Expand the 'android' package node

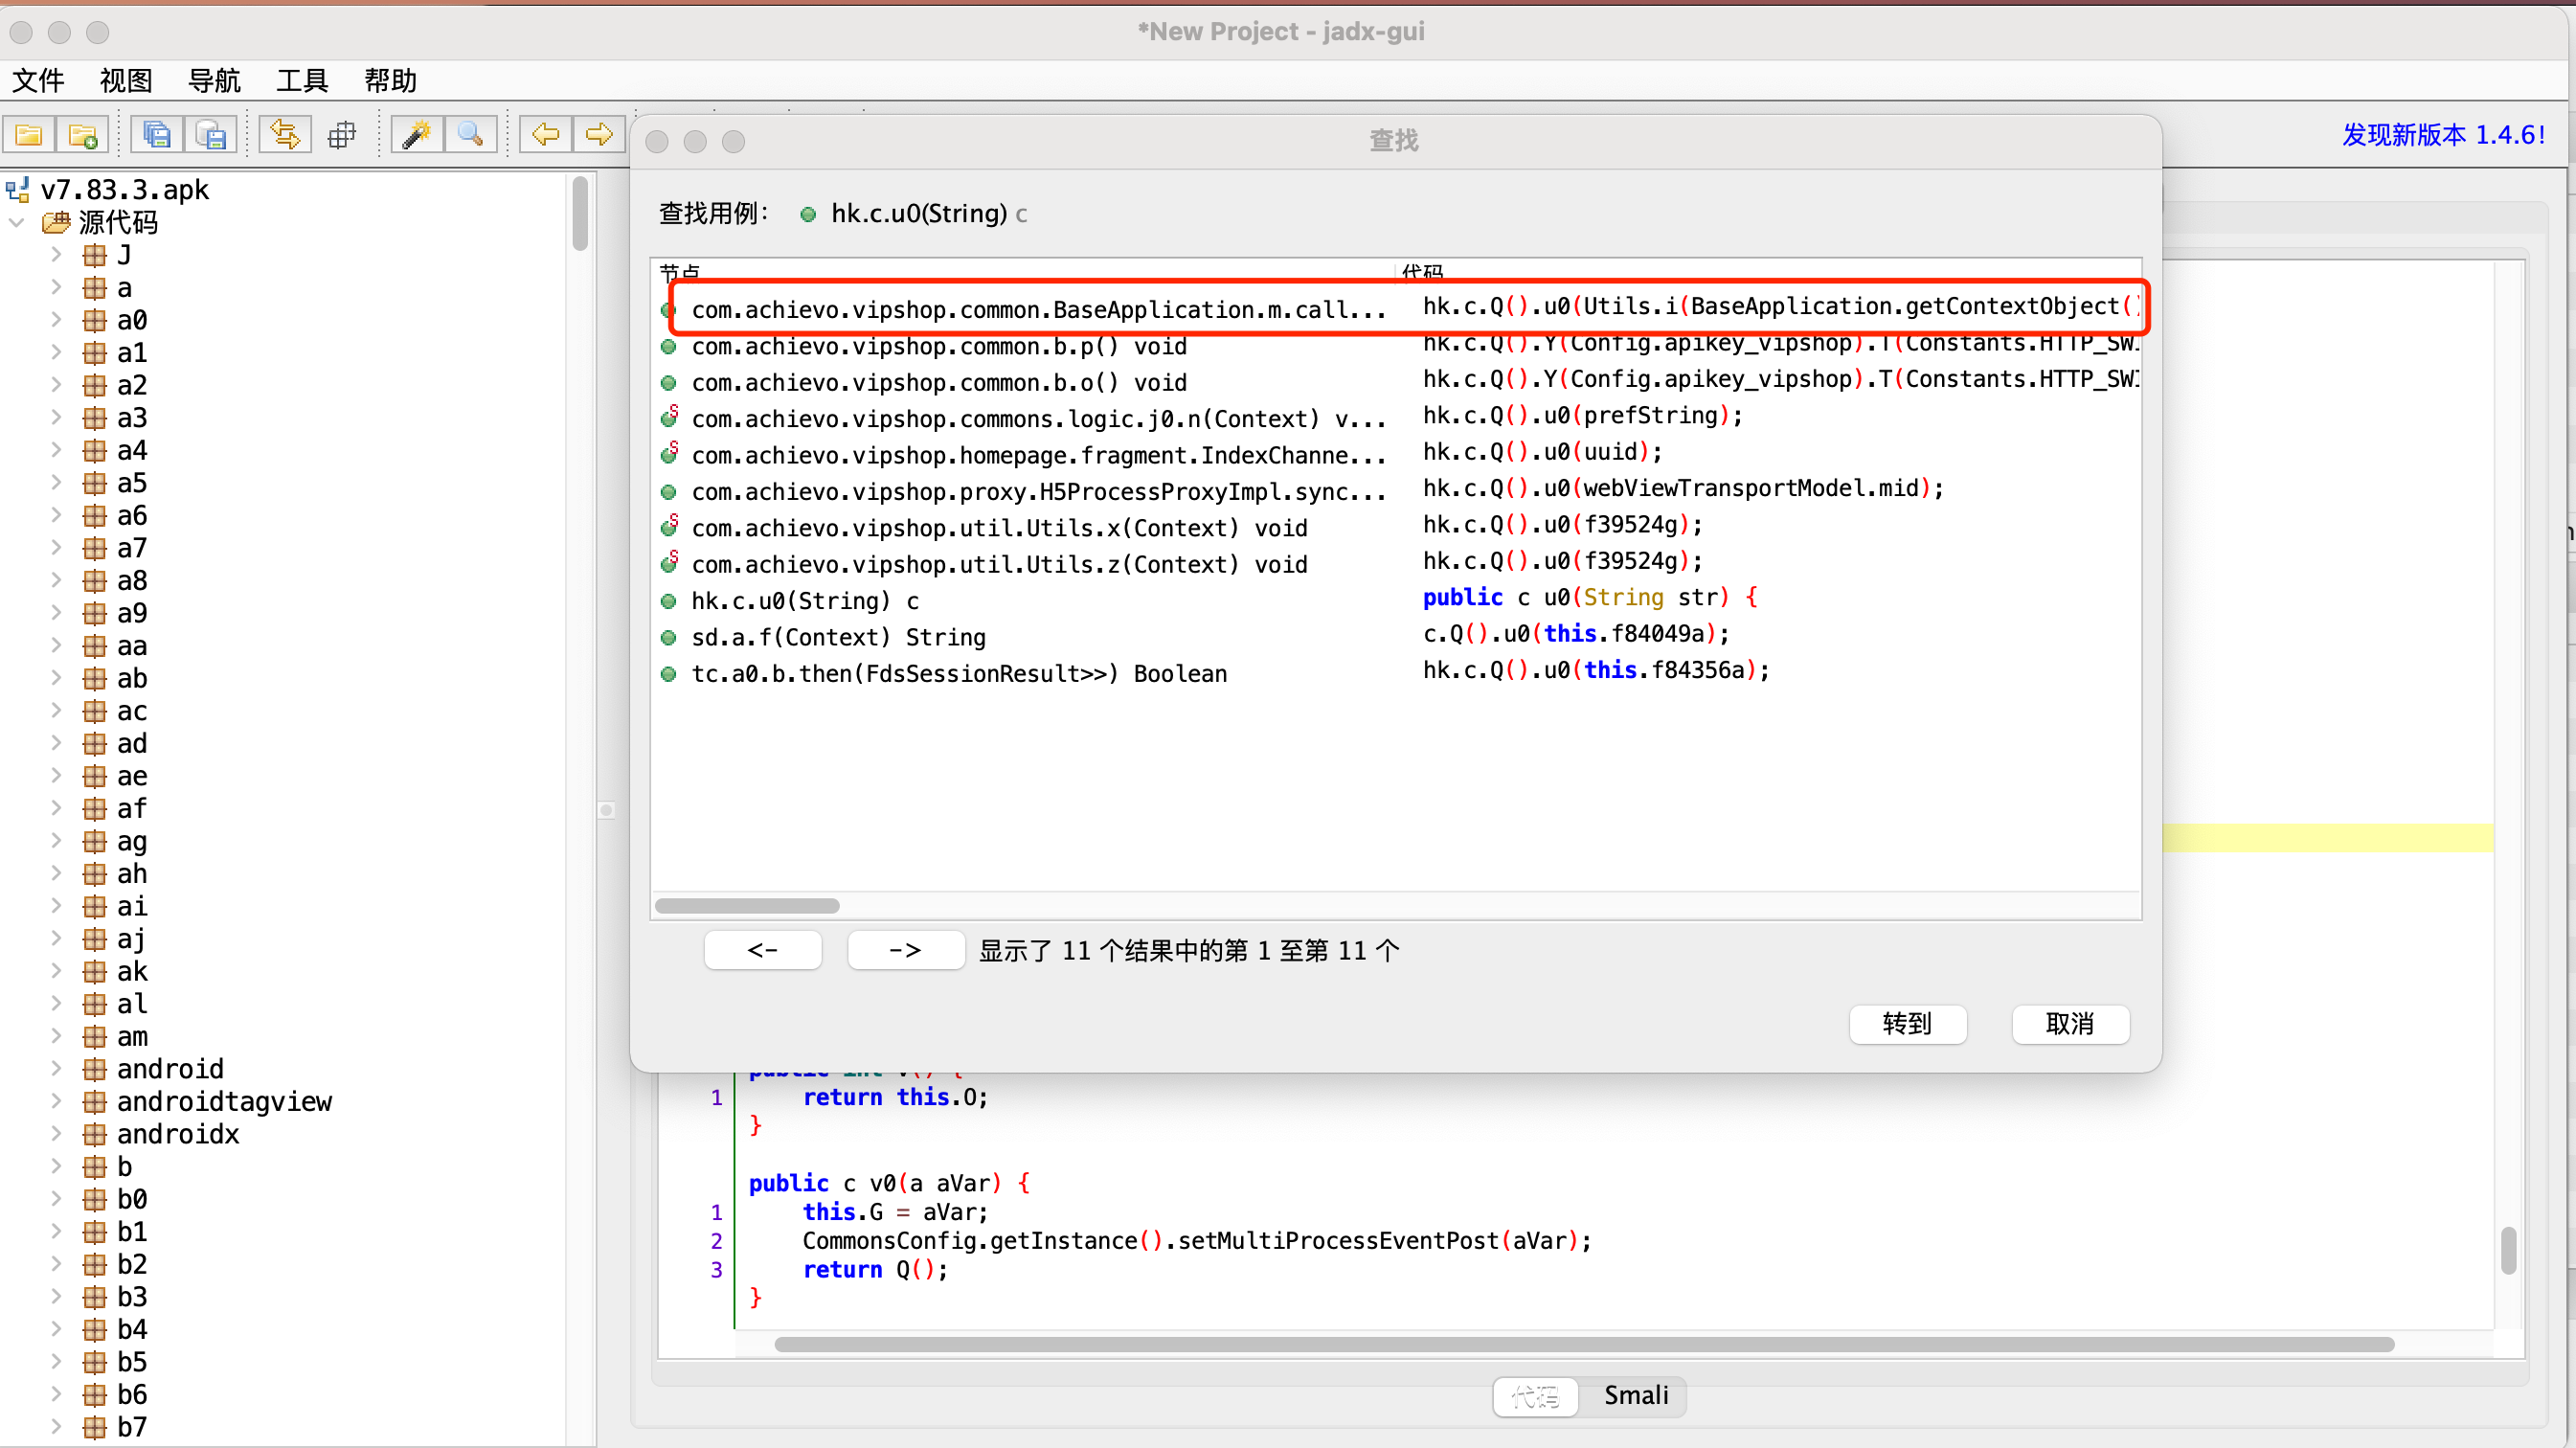(x=57, y=1068)
